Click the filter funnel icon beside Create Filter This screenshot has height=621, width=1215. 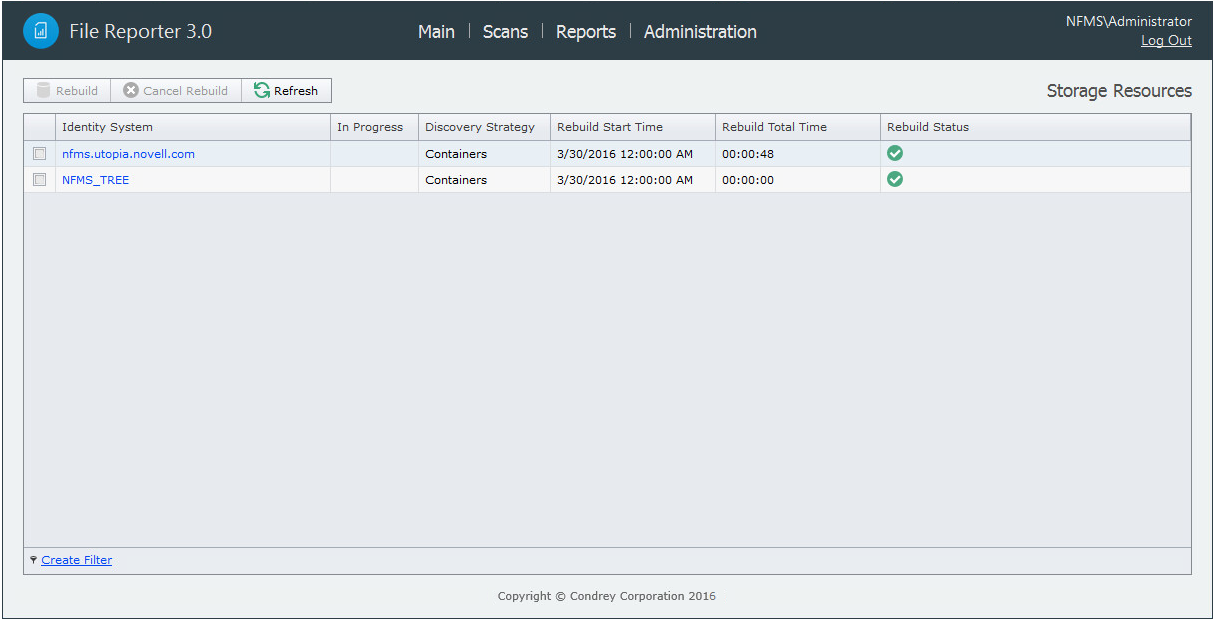click(33, 560)
